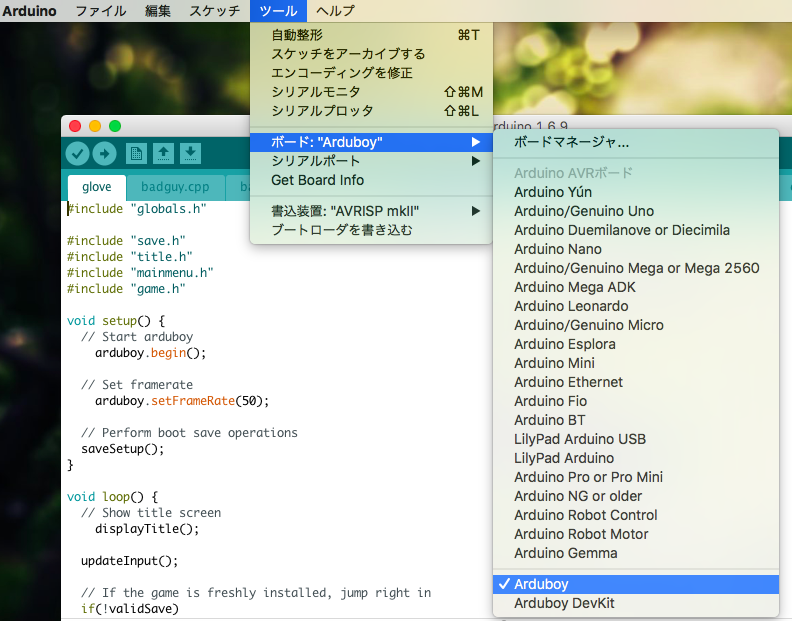Image resolution: width=792 pixels, height=621 pixels.
Task: Select Arduino Robot Control board
Action: [636, 515]
